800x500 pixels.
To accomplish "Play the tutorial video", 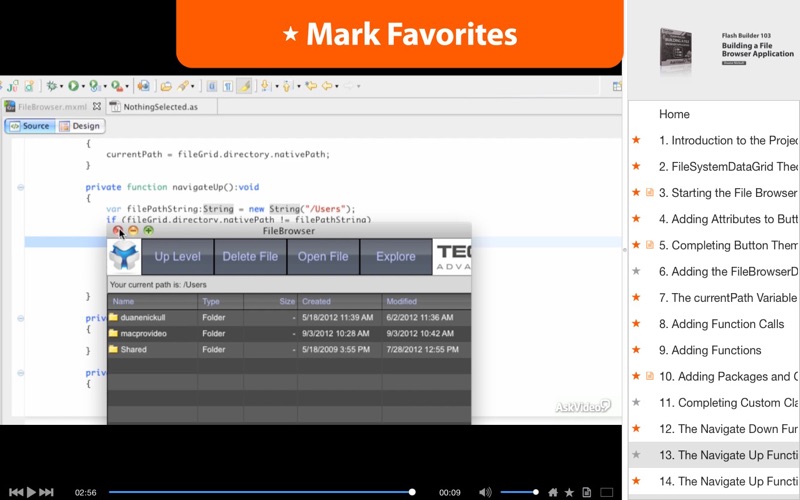I will point(31,492).
